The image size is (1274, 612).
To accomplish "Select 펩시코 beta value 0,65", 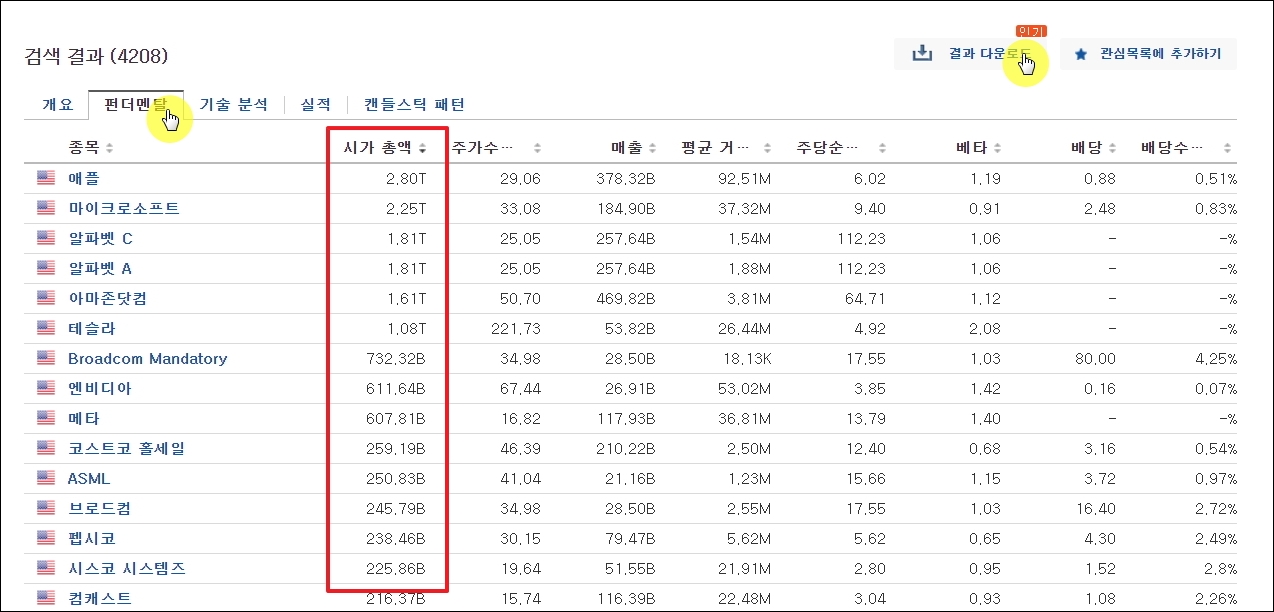I will [x=985, y=538].
